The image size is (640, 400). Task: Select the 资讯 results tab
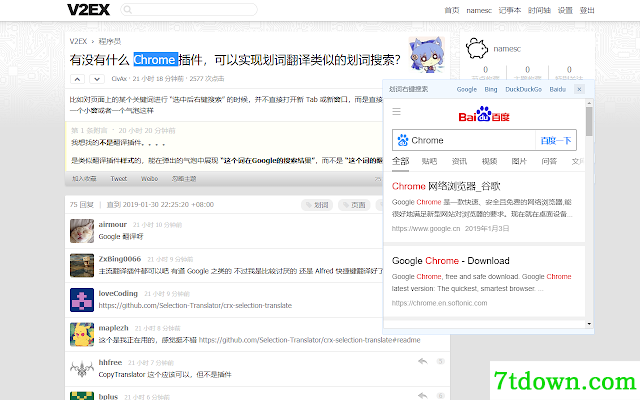point(459,161)
